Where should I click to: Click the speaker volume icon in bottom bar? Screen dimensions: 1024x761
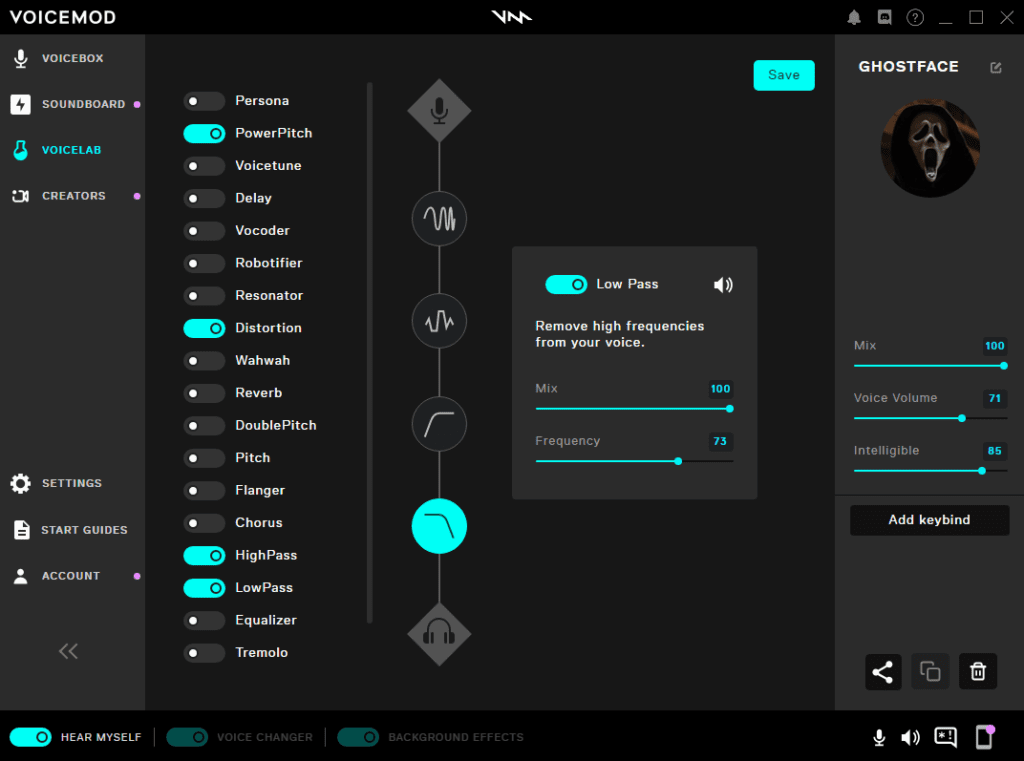[x=910, y=737]
